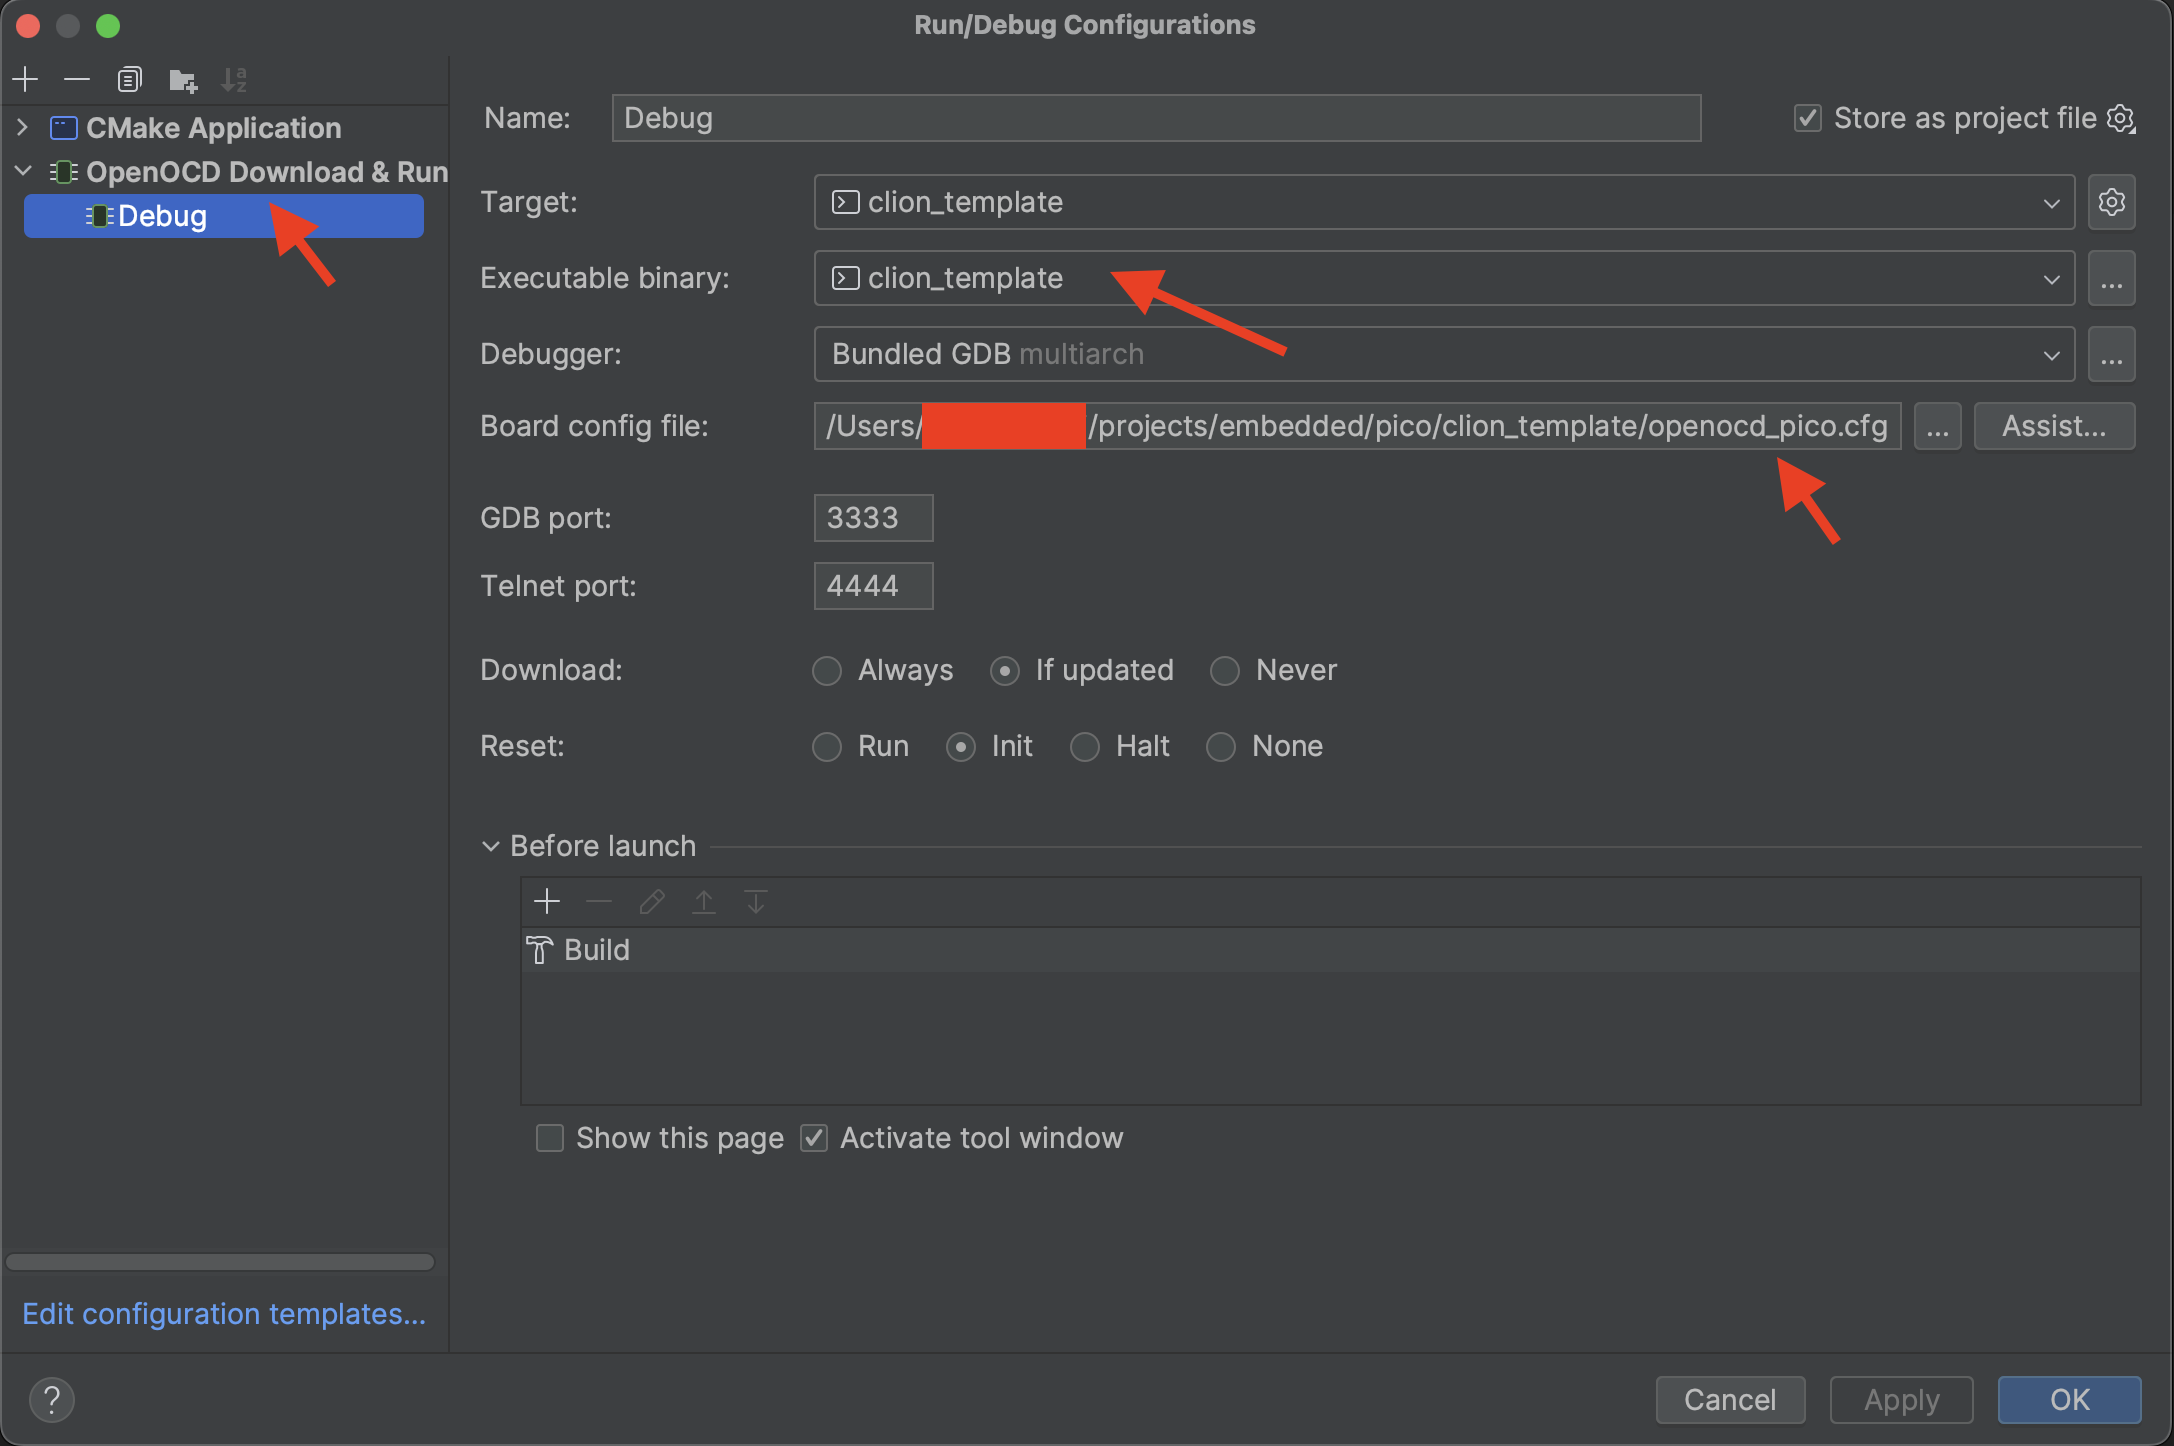
Task: Expand the Before launch section
Action: click(x=489, y=844)
